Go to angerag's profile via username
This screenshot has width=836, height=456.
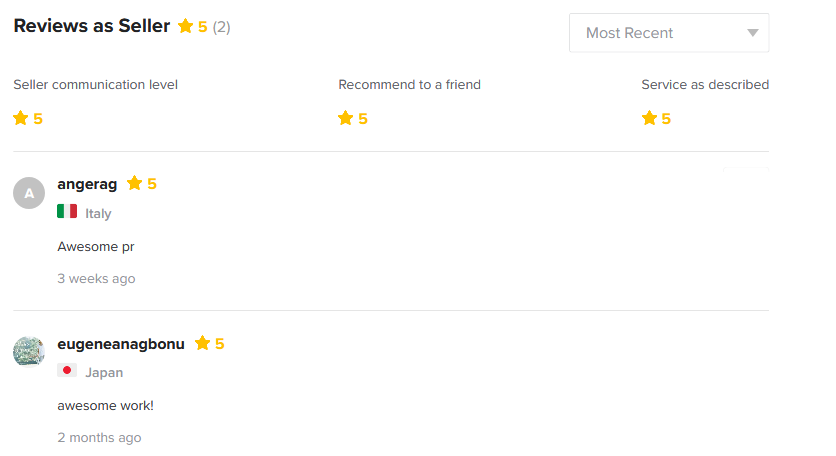(87, 184)
